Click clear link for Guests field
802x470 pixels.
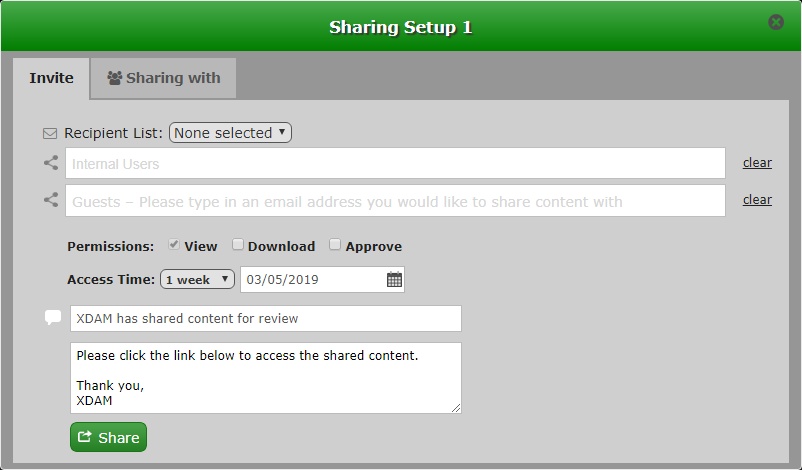(757, 200)
